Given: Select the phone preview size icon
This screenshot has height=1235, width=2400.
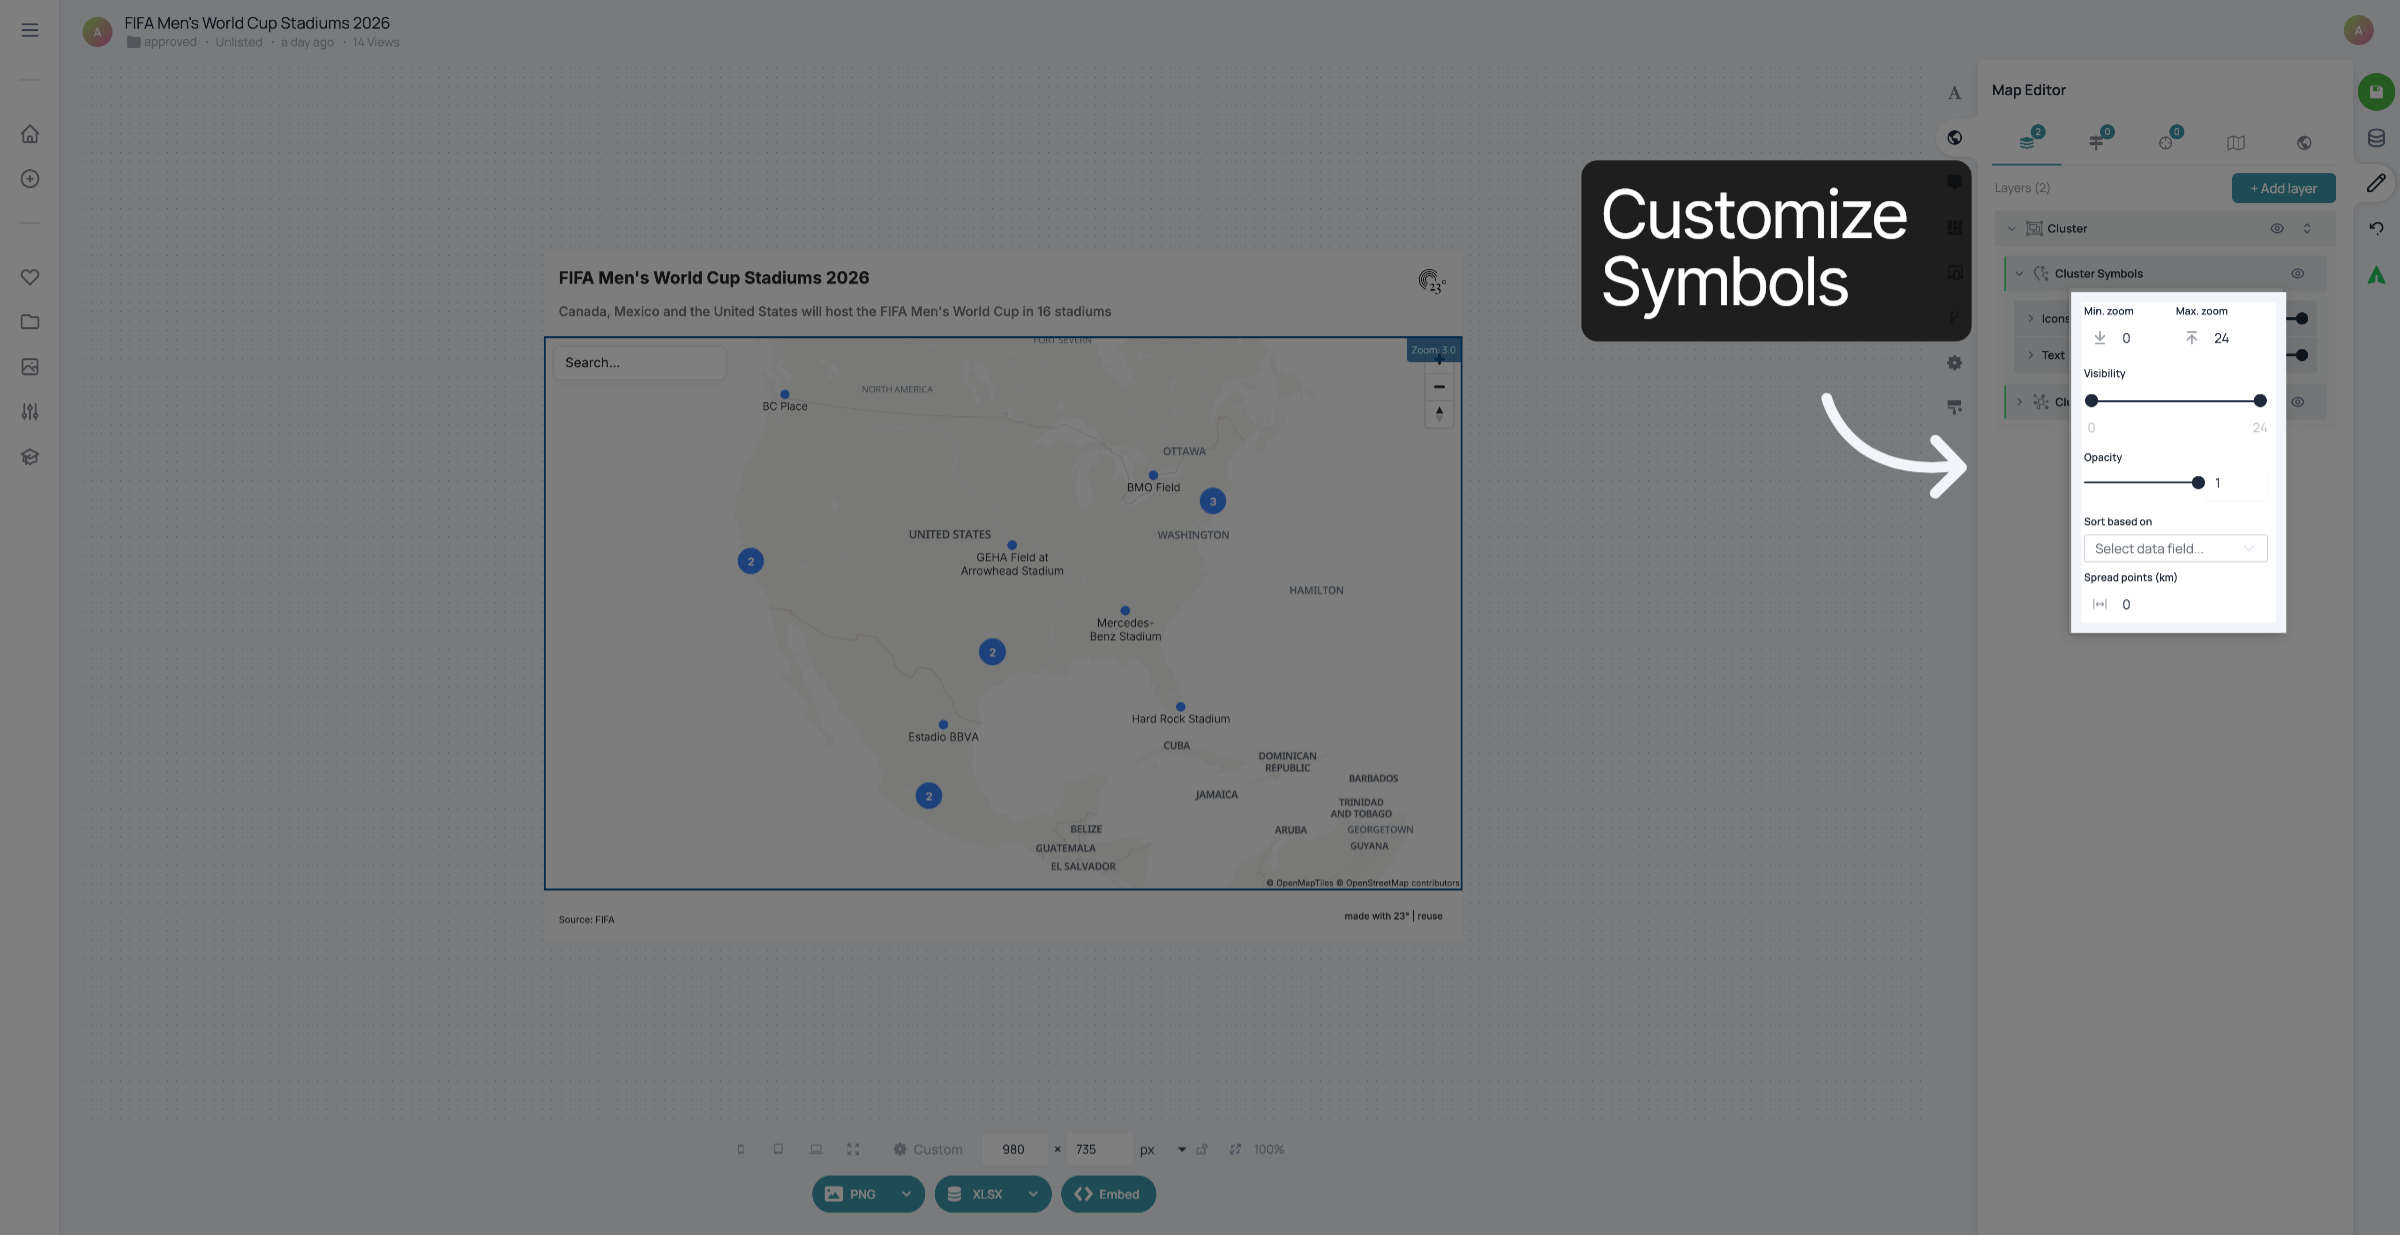Looking at the screenshot, I should pos(741,1150).
